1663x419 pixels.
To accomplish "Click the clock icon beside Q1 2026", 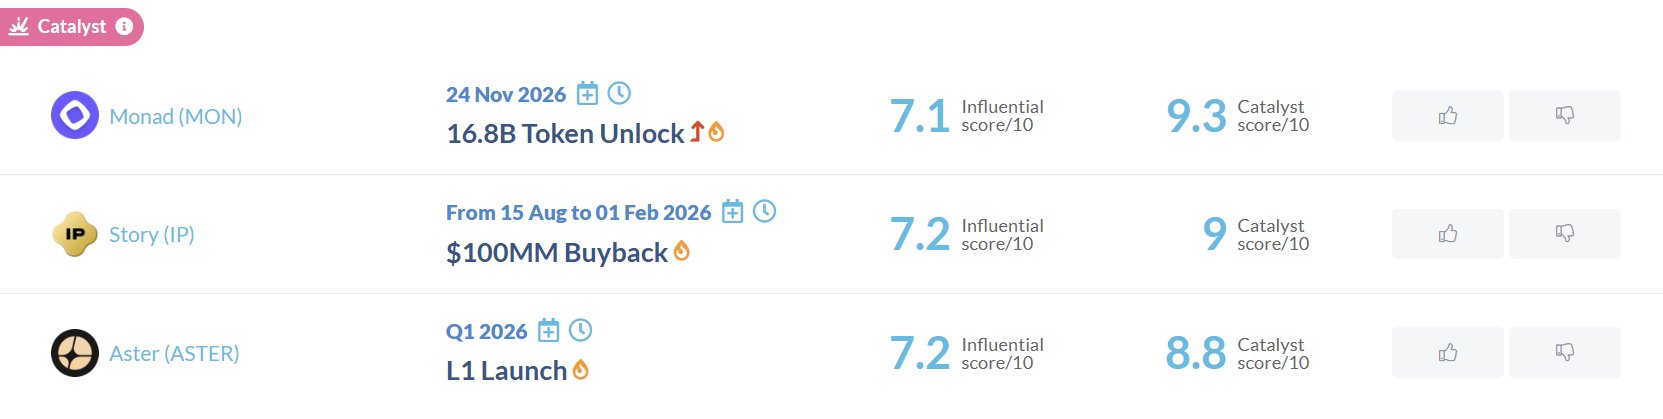I will pos(581,330).
